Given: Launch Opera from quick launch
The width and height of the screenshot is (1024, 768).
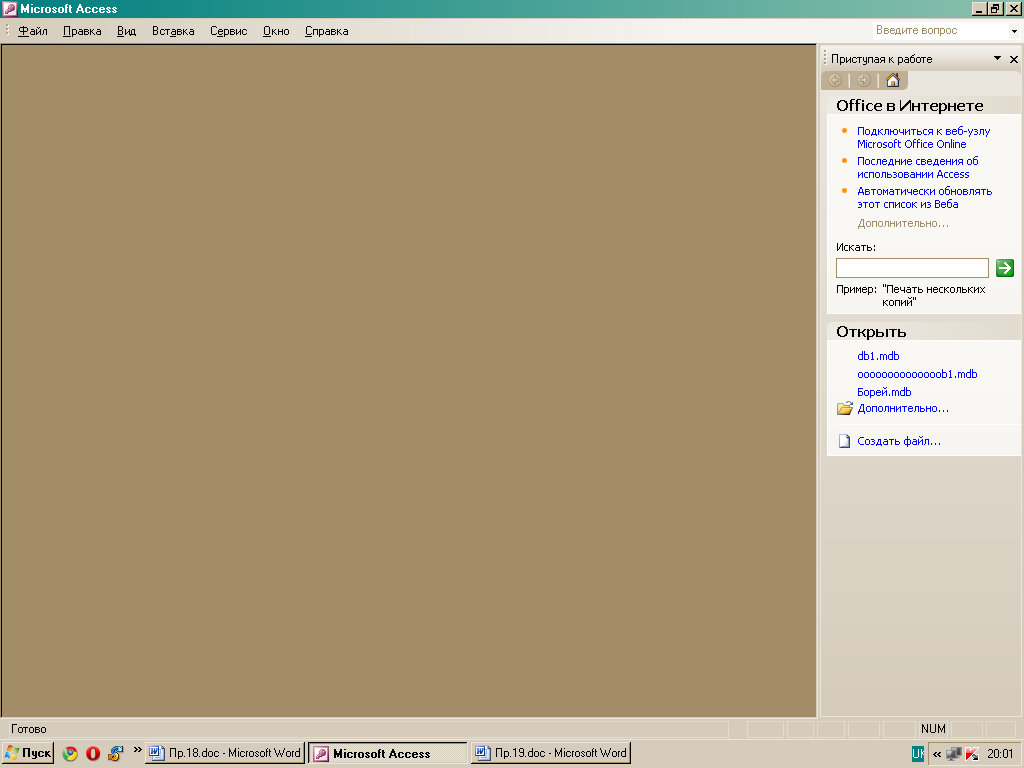Looking at the screenshot, I should pos(93,753).
